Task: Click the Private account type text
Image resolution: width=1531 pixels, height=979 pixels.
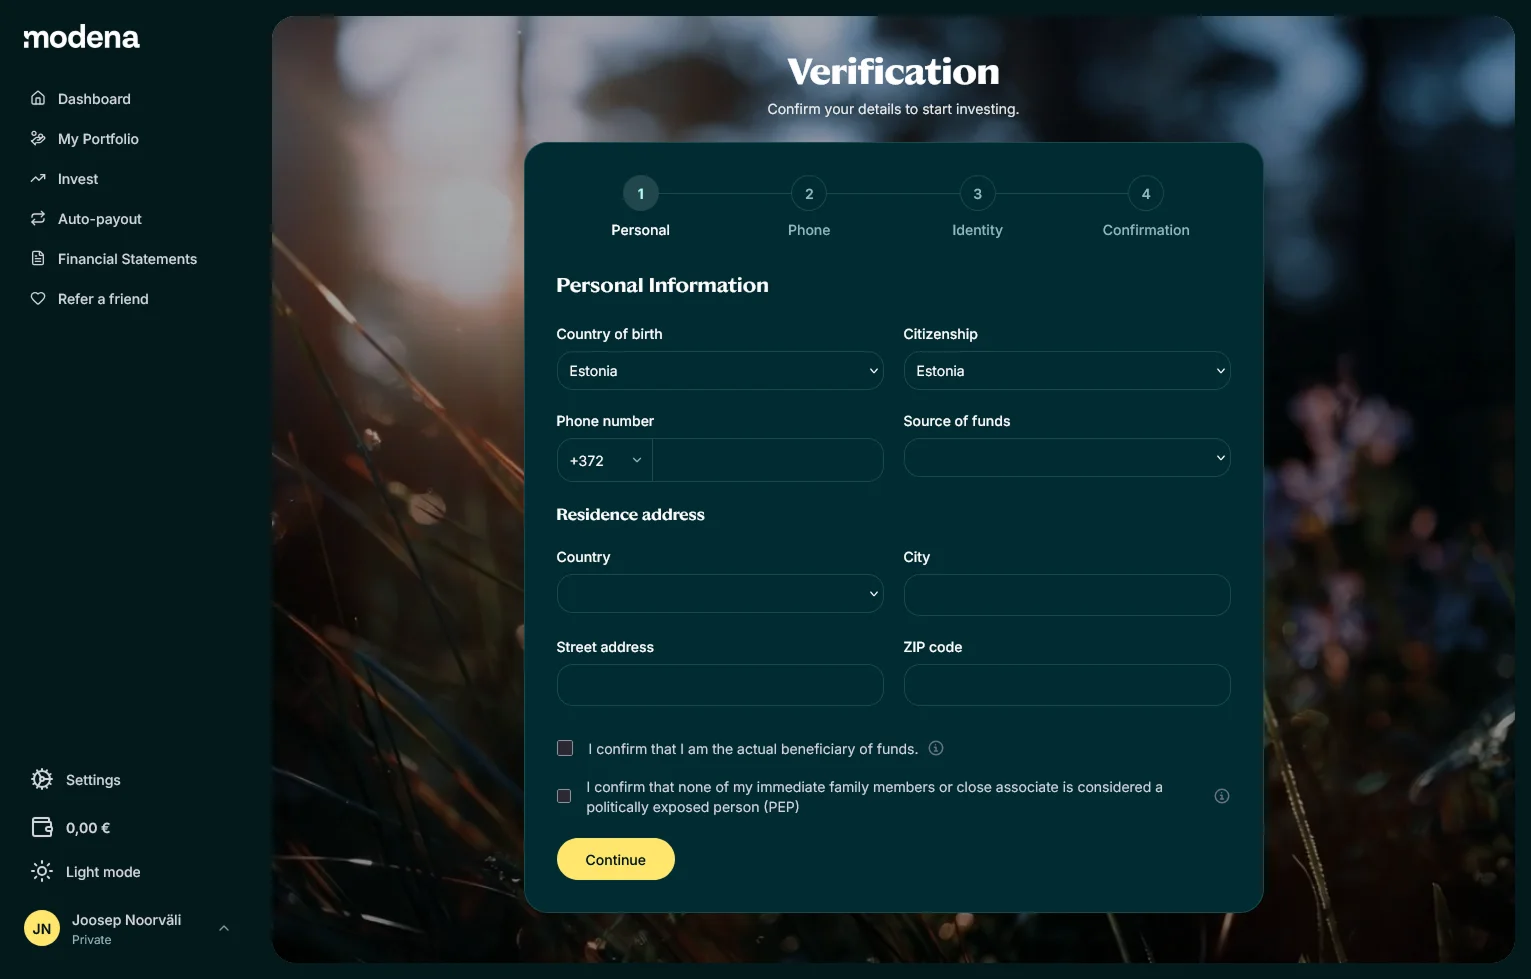Action: pos(92,940)
